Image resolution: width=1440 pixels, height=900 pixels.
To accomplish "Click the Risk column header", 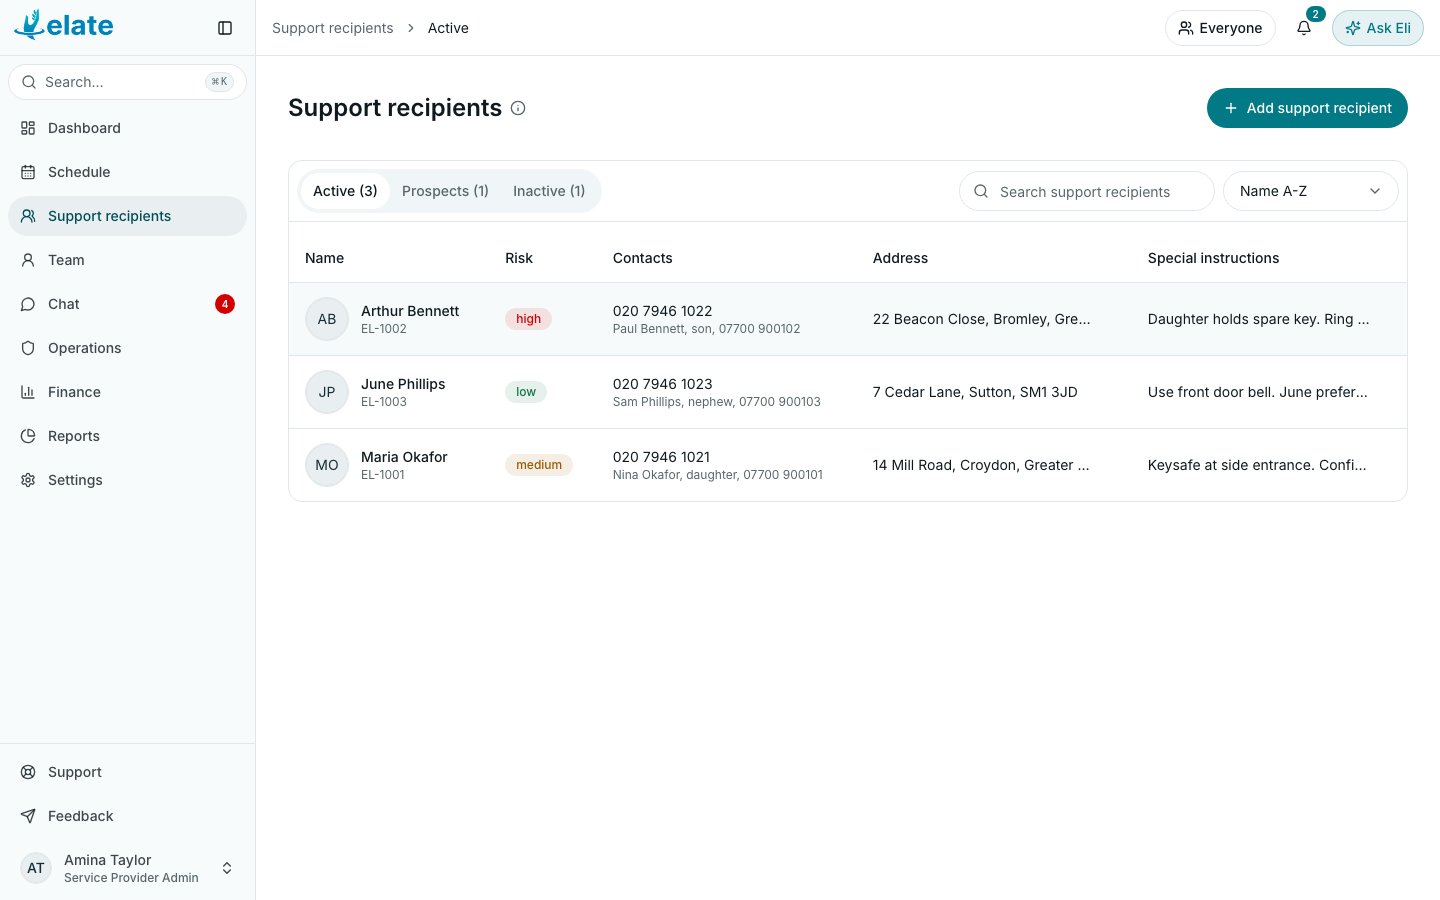I will (519, 258).
